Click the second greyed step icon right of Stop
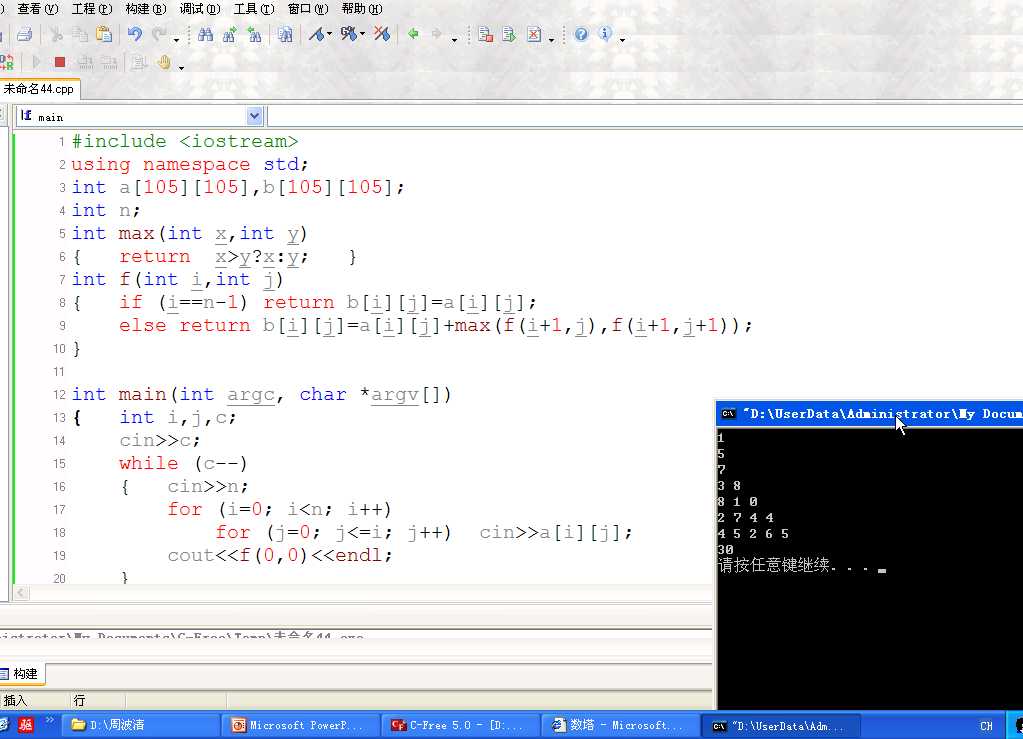Viewport: 1023px width, 739px height. (109, 62)
